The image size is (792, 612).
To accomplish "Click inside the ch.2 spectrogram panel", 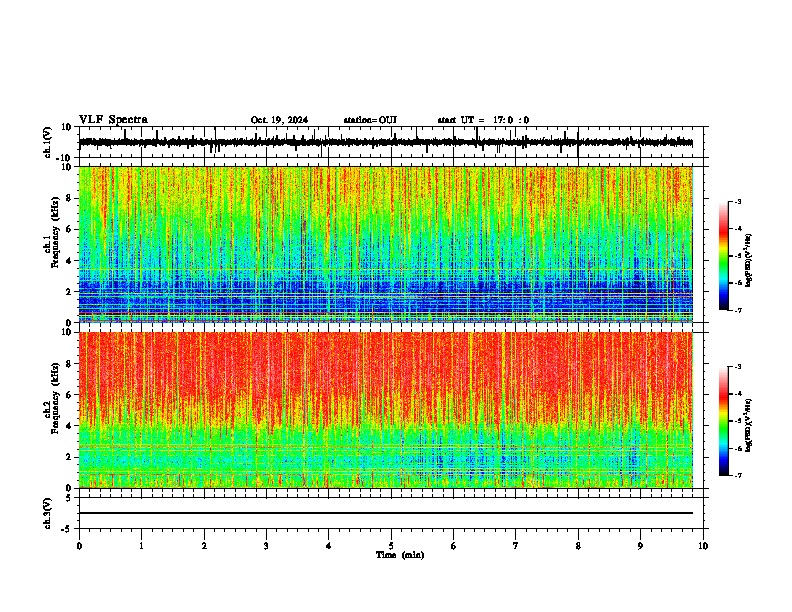I will pos(386,410).
